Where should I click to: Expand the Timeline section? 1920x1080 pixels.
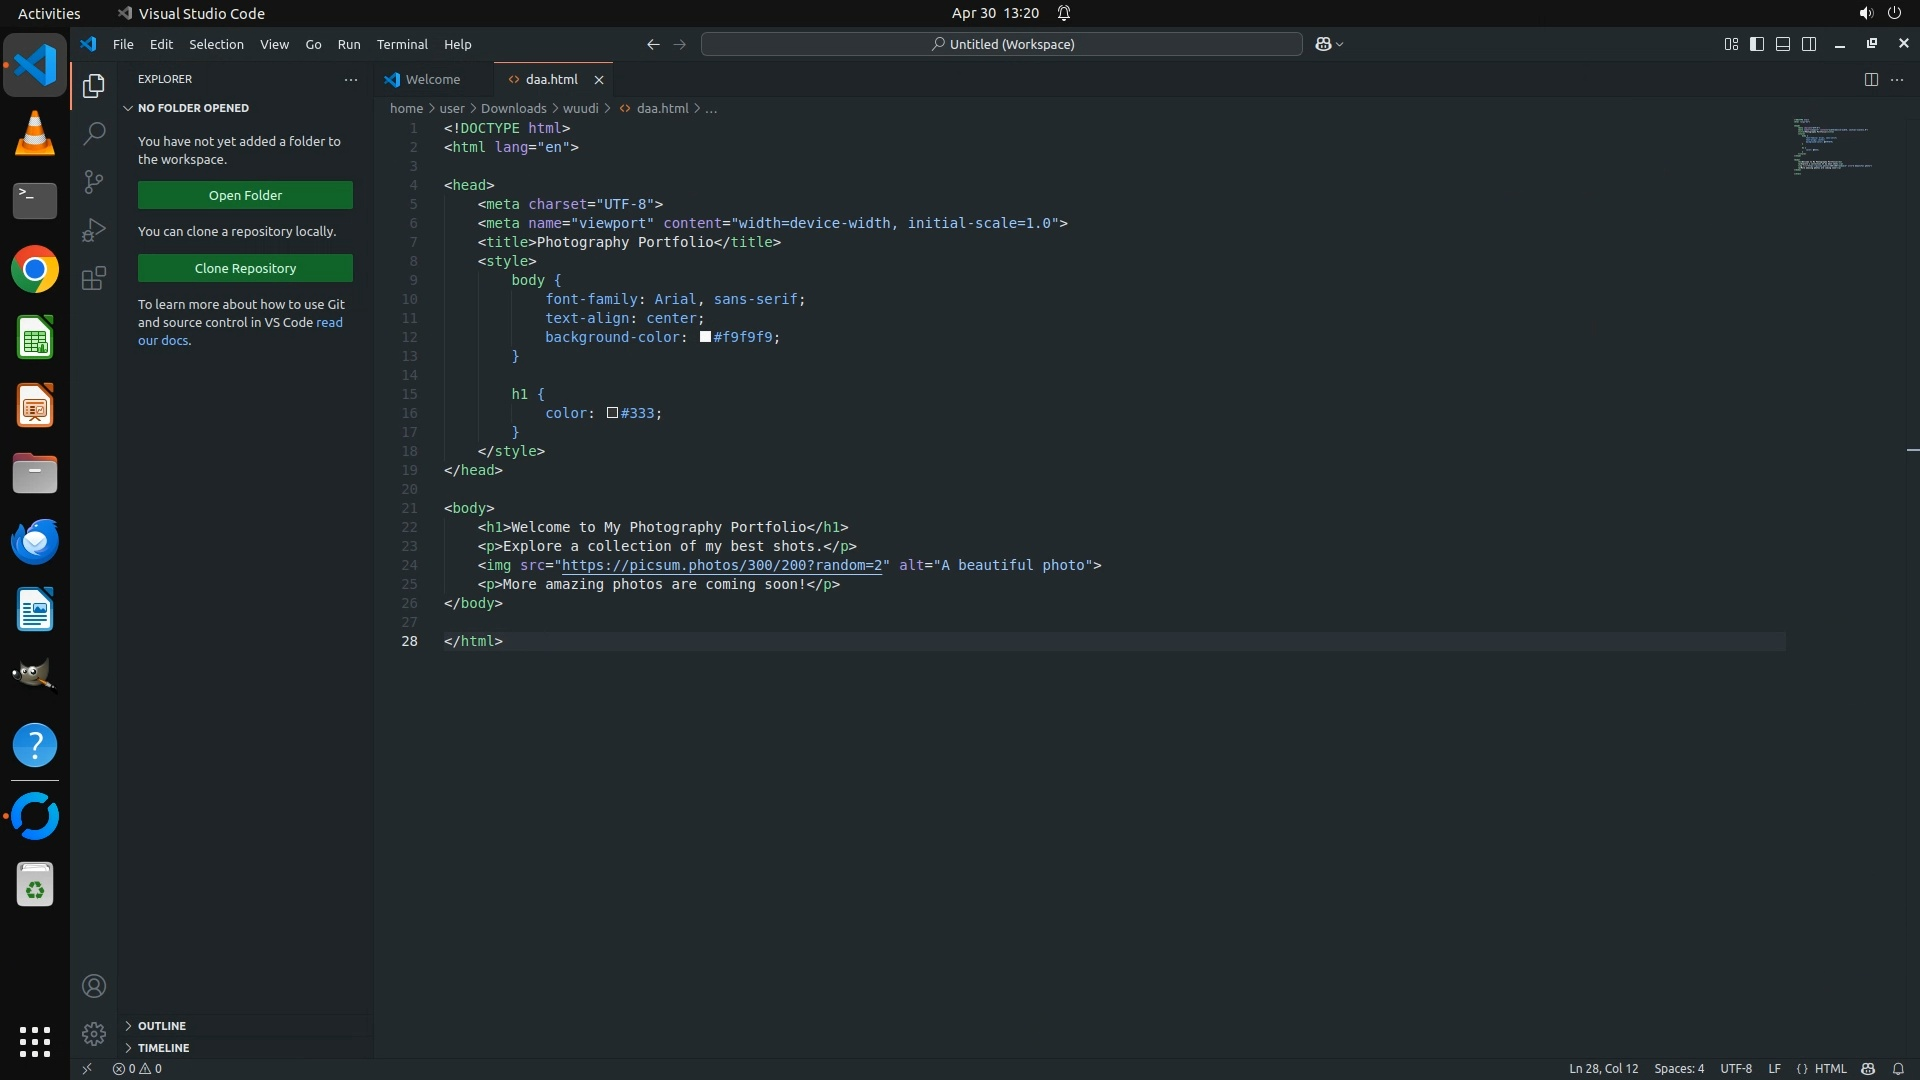tap(163, 1048)
